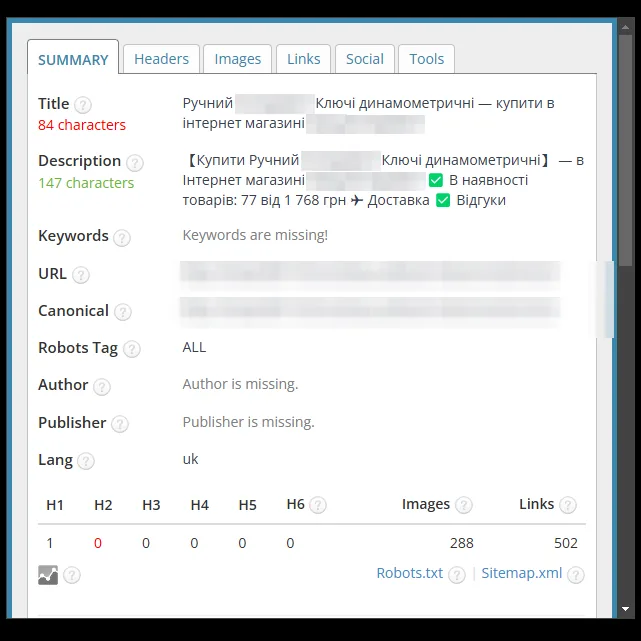
Task: Click the help icon beside Description
Action: tap(134, 163)
